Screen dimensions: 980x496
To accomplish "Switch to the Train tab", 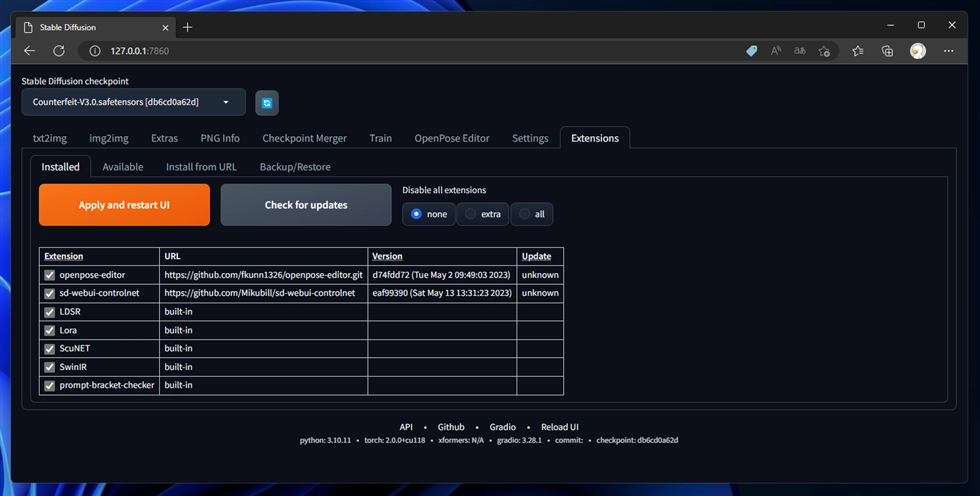I will point(381,138).
